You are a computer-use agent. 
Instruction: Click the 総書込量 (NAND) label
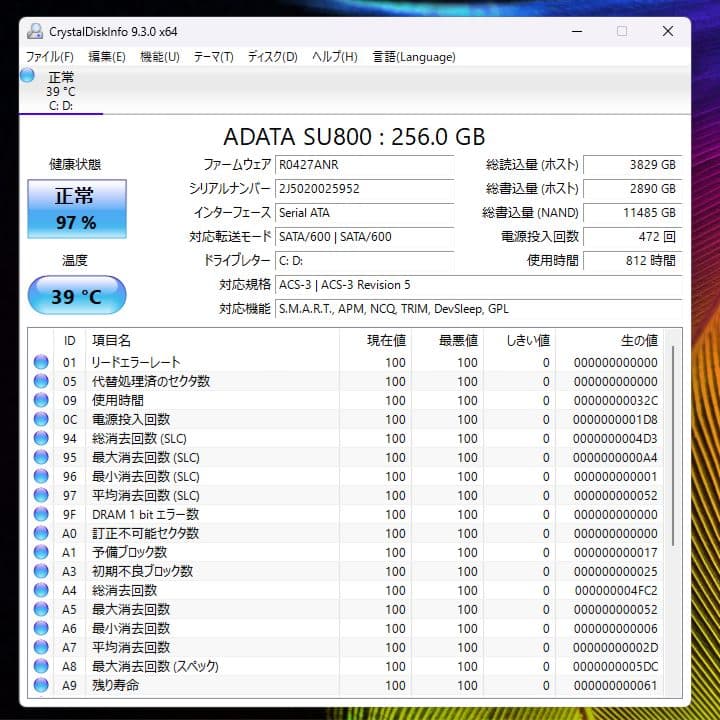[x=530, y=213]
